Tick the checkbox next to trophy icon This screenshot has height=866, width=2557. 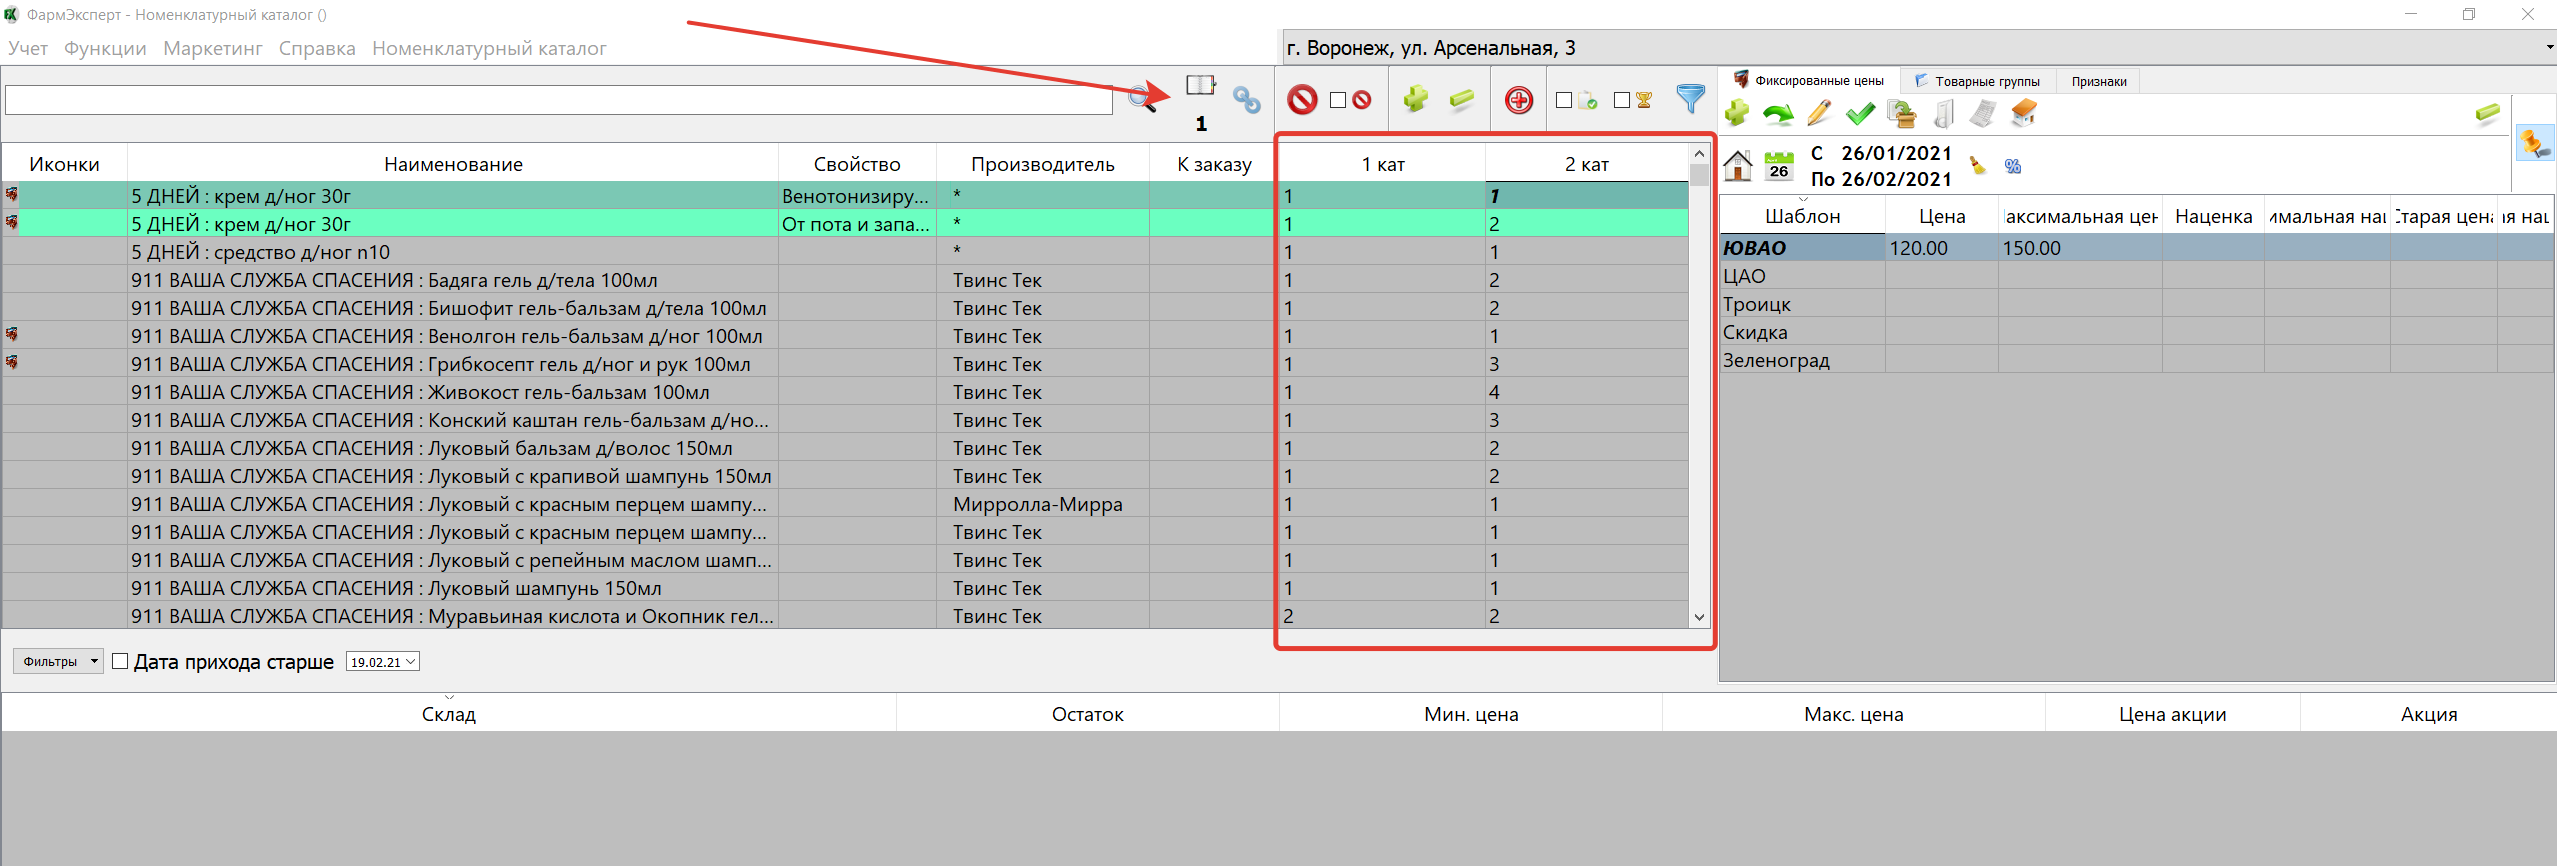click(x=1622, y=100)
